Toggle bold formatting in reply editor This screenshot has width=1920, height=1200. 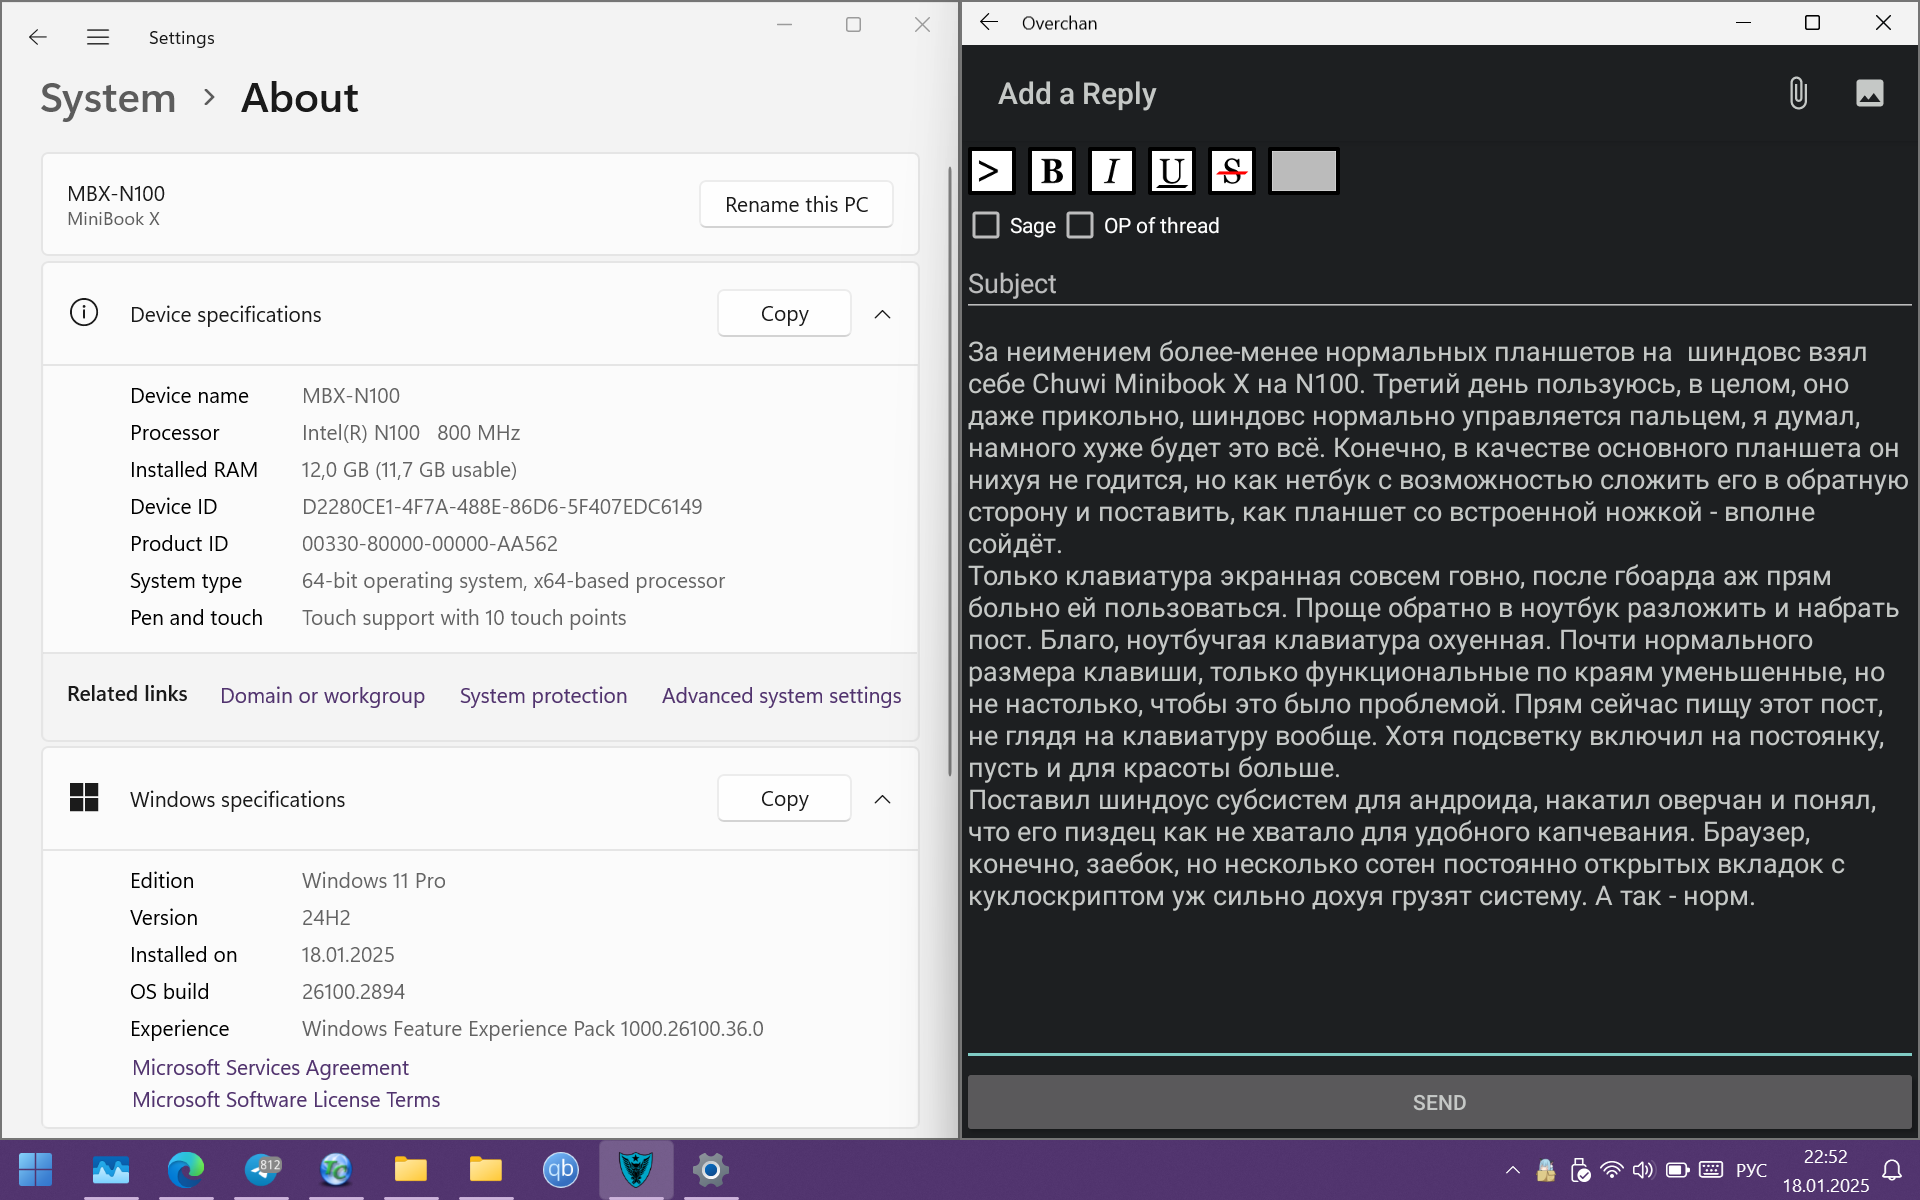click(x=1051, y=171)
